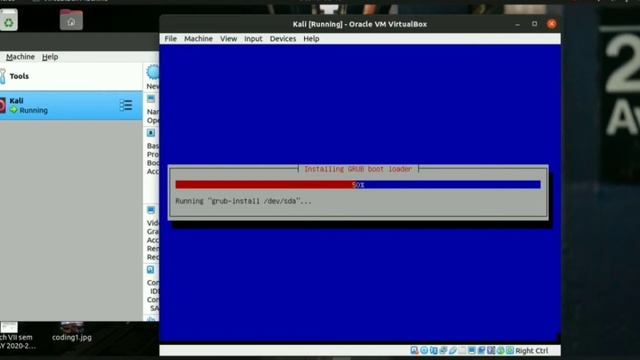Close the Kali VirtualBox window
This screenshot has width=640, height=360.
pos(552,24)
